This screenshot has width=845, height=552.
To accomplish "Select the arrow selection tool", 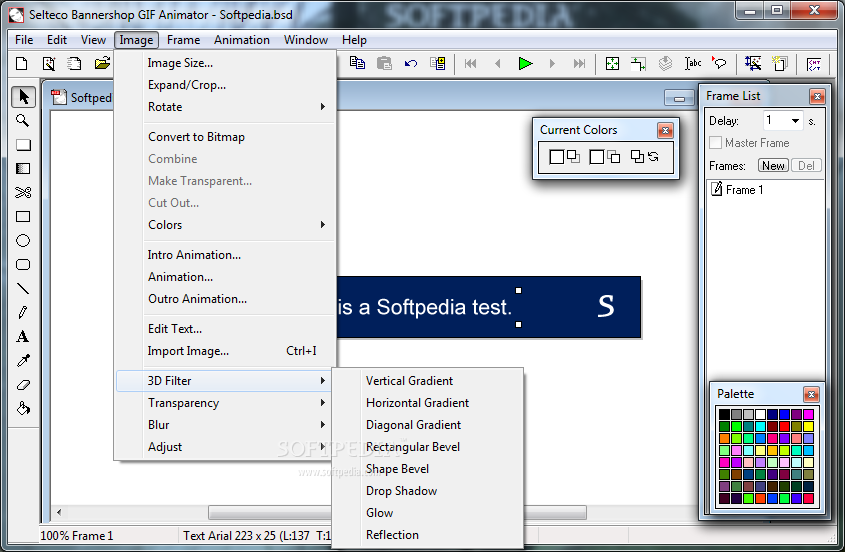I will [23, 97].
